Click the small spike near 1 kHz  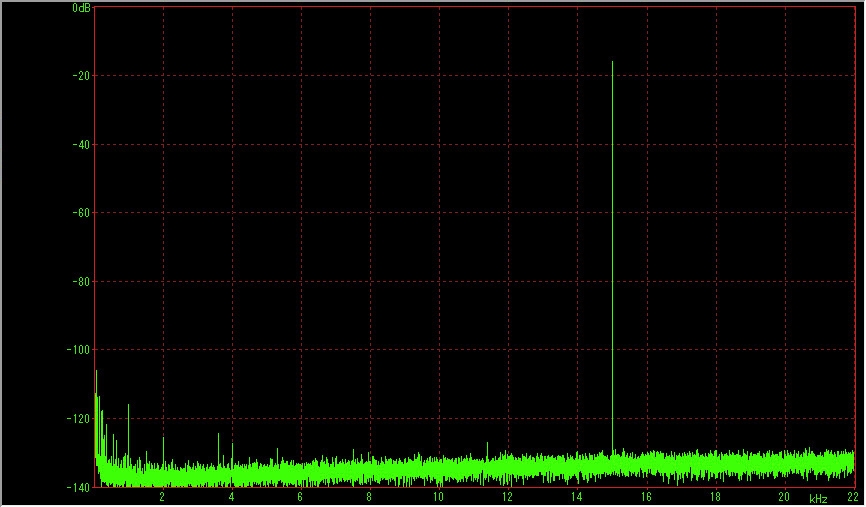tap(129, 431)
